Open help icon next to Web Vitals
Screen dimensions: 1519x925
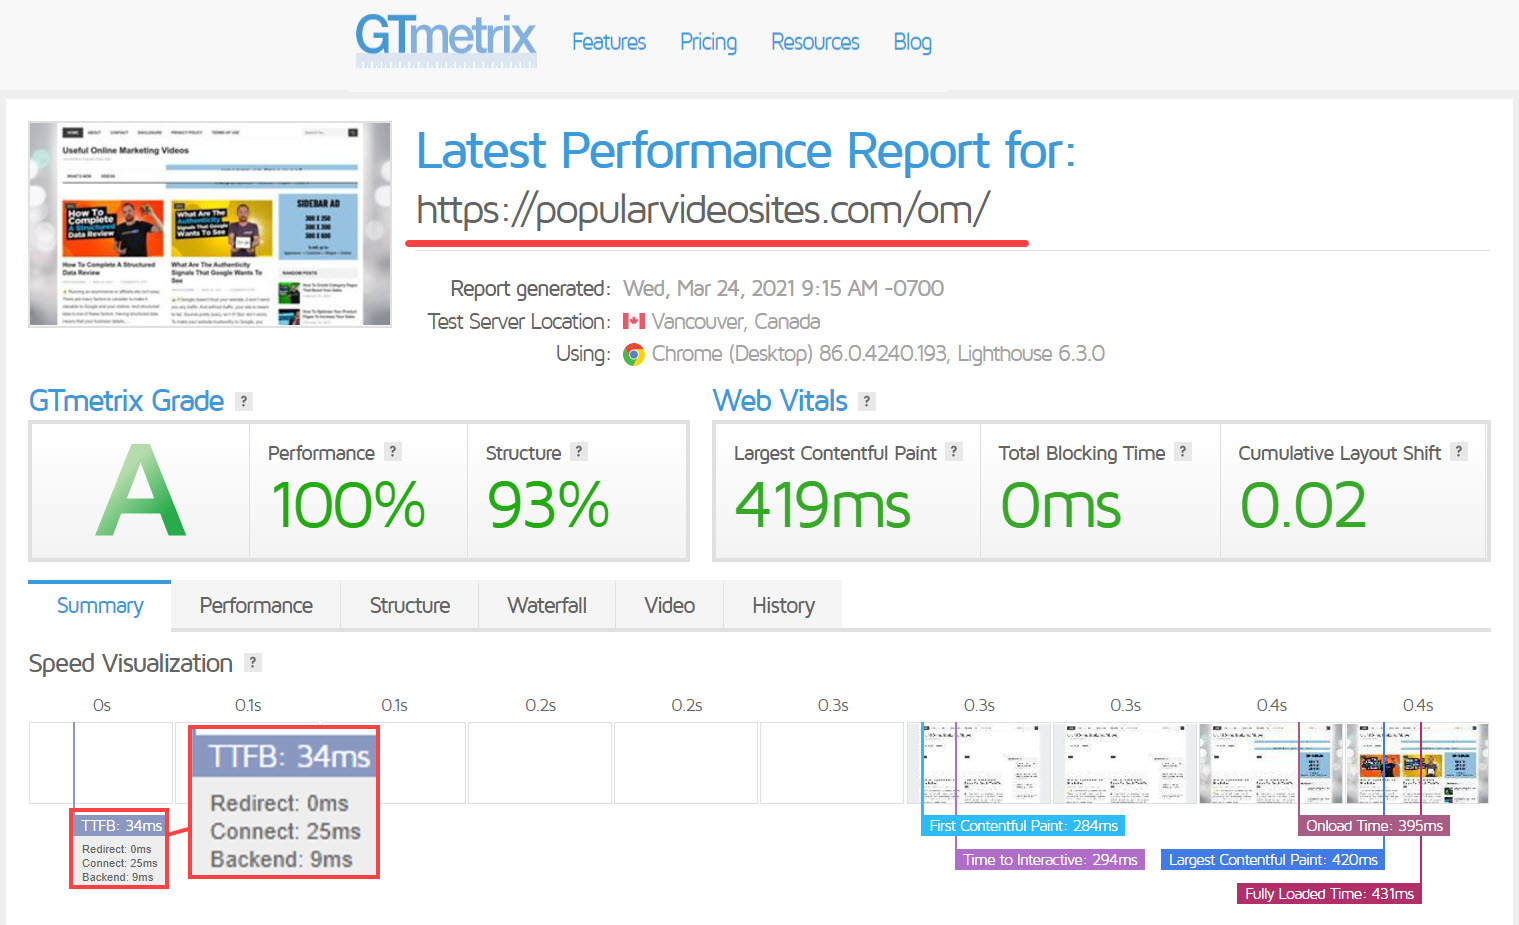coord(867,401)
